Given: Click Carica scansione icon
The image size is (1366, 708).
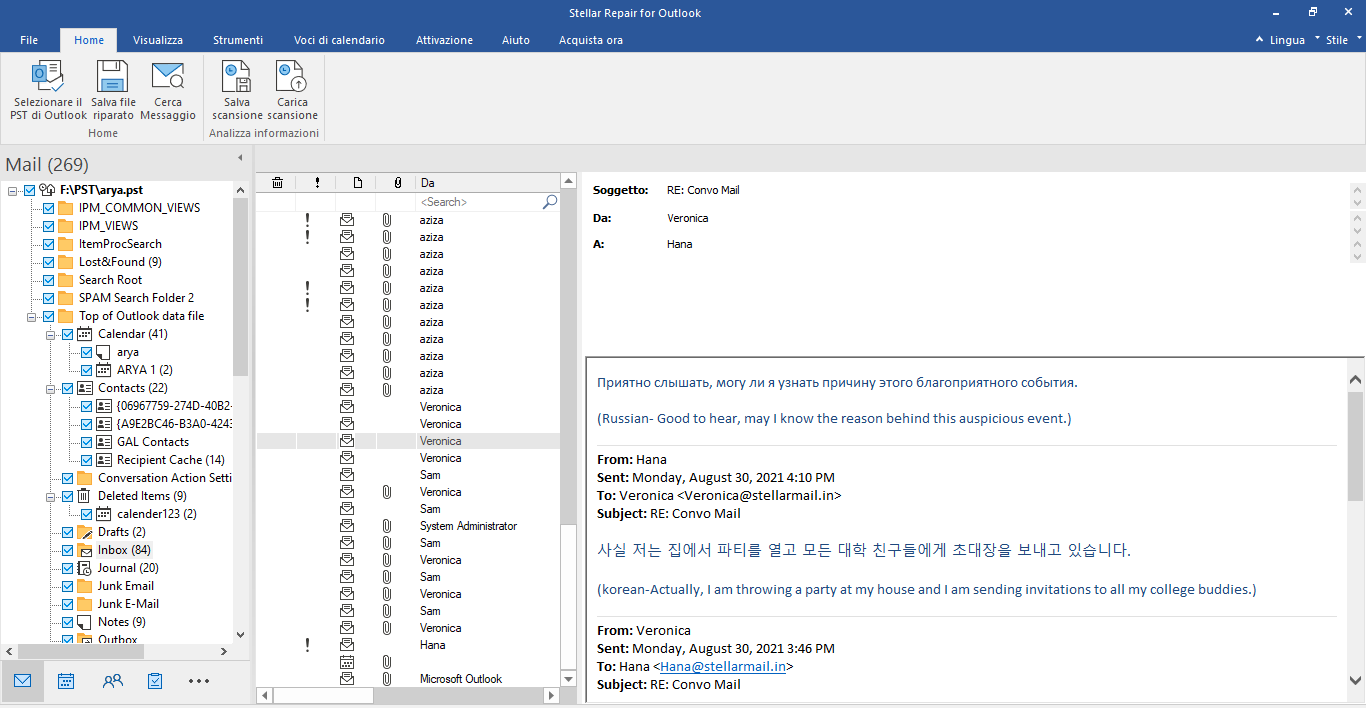Looking at the screenshot, I should point(292,76).
